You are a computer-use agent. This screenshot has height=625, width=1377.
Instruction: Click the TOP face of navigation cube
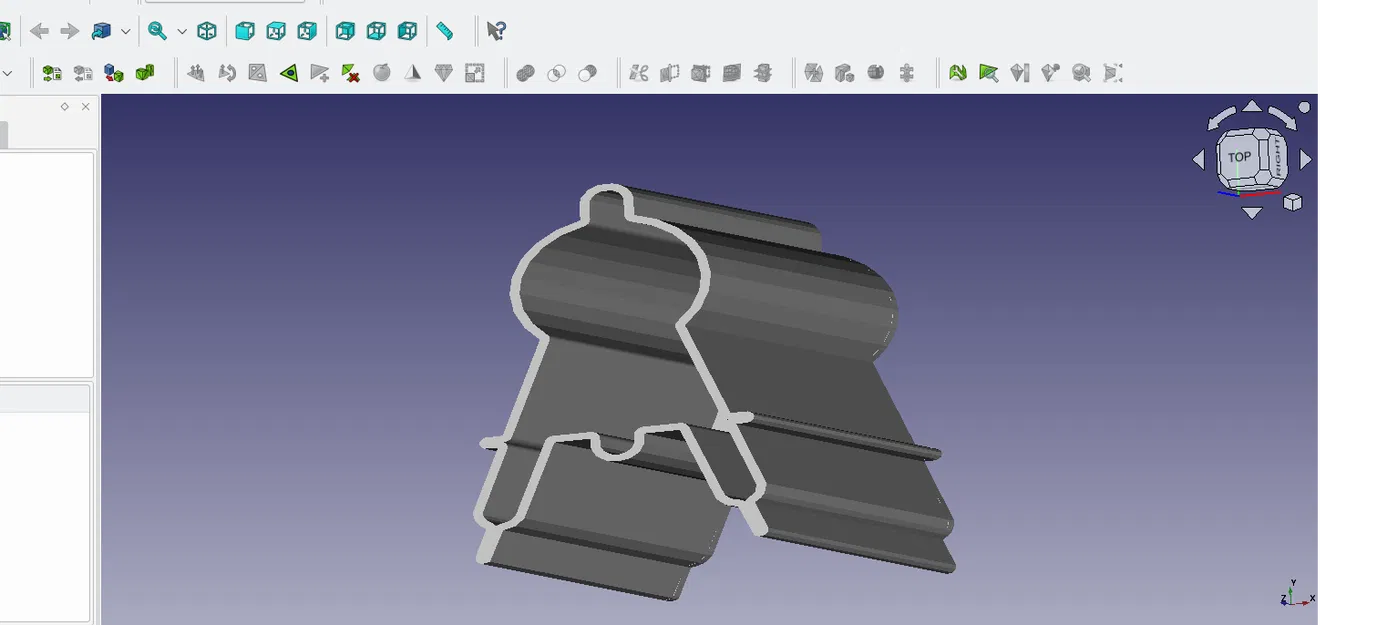pyautogui.click(x=1240, y=156)
